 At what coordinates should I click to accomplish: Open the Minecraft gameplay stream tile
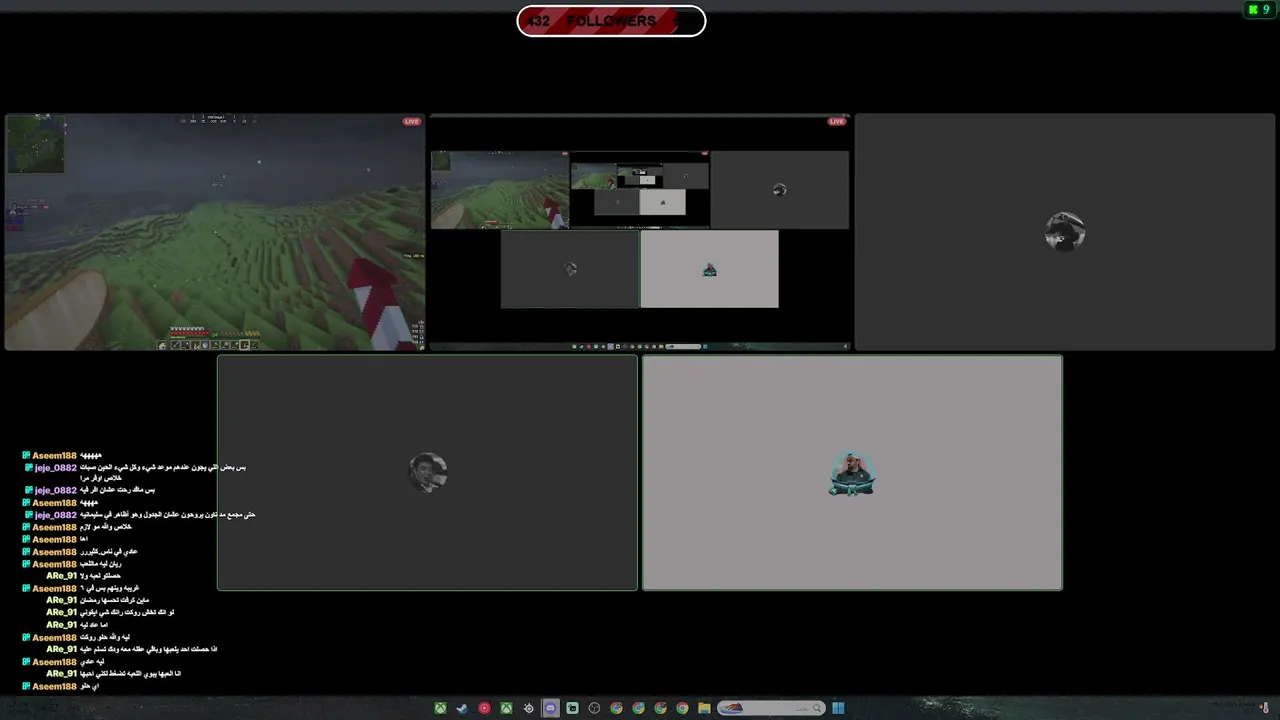tap(215, 232)
